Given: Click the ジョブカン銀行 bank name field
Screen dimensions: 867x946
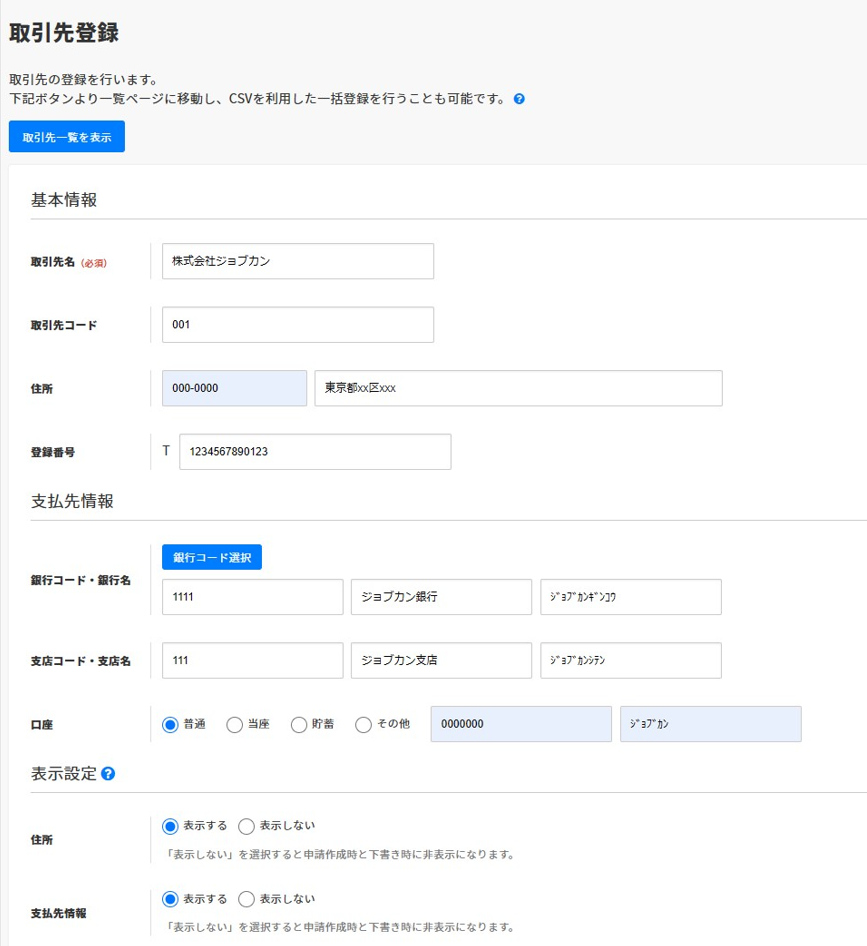Looking at the screenshot, I should coord(441,597).
